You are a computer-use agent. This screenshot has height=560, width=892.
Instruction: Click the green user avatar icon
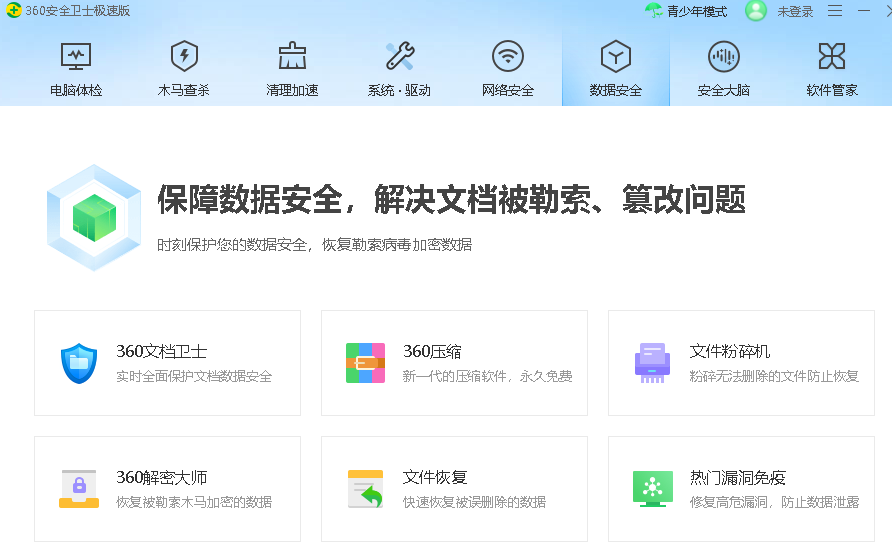[x=755, y=10]
